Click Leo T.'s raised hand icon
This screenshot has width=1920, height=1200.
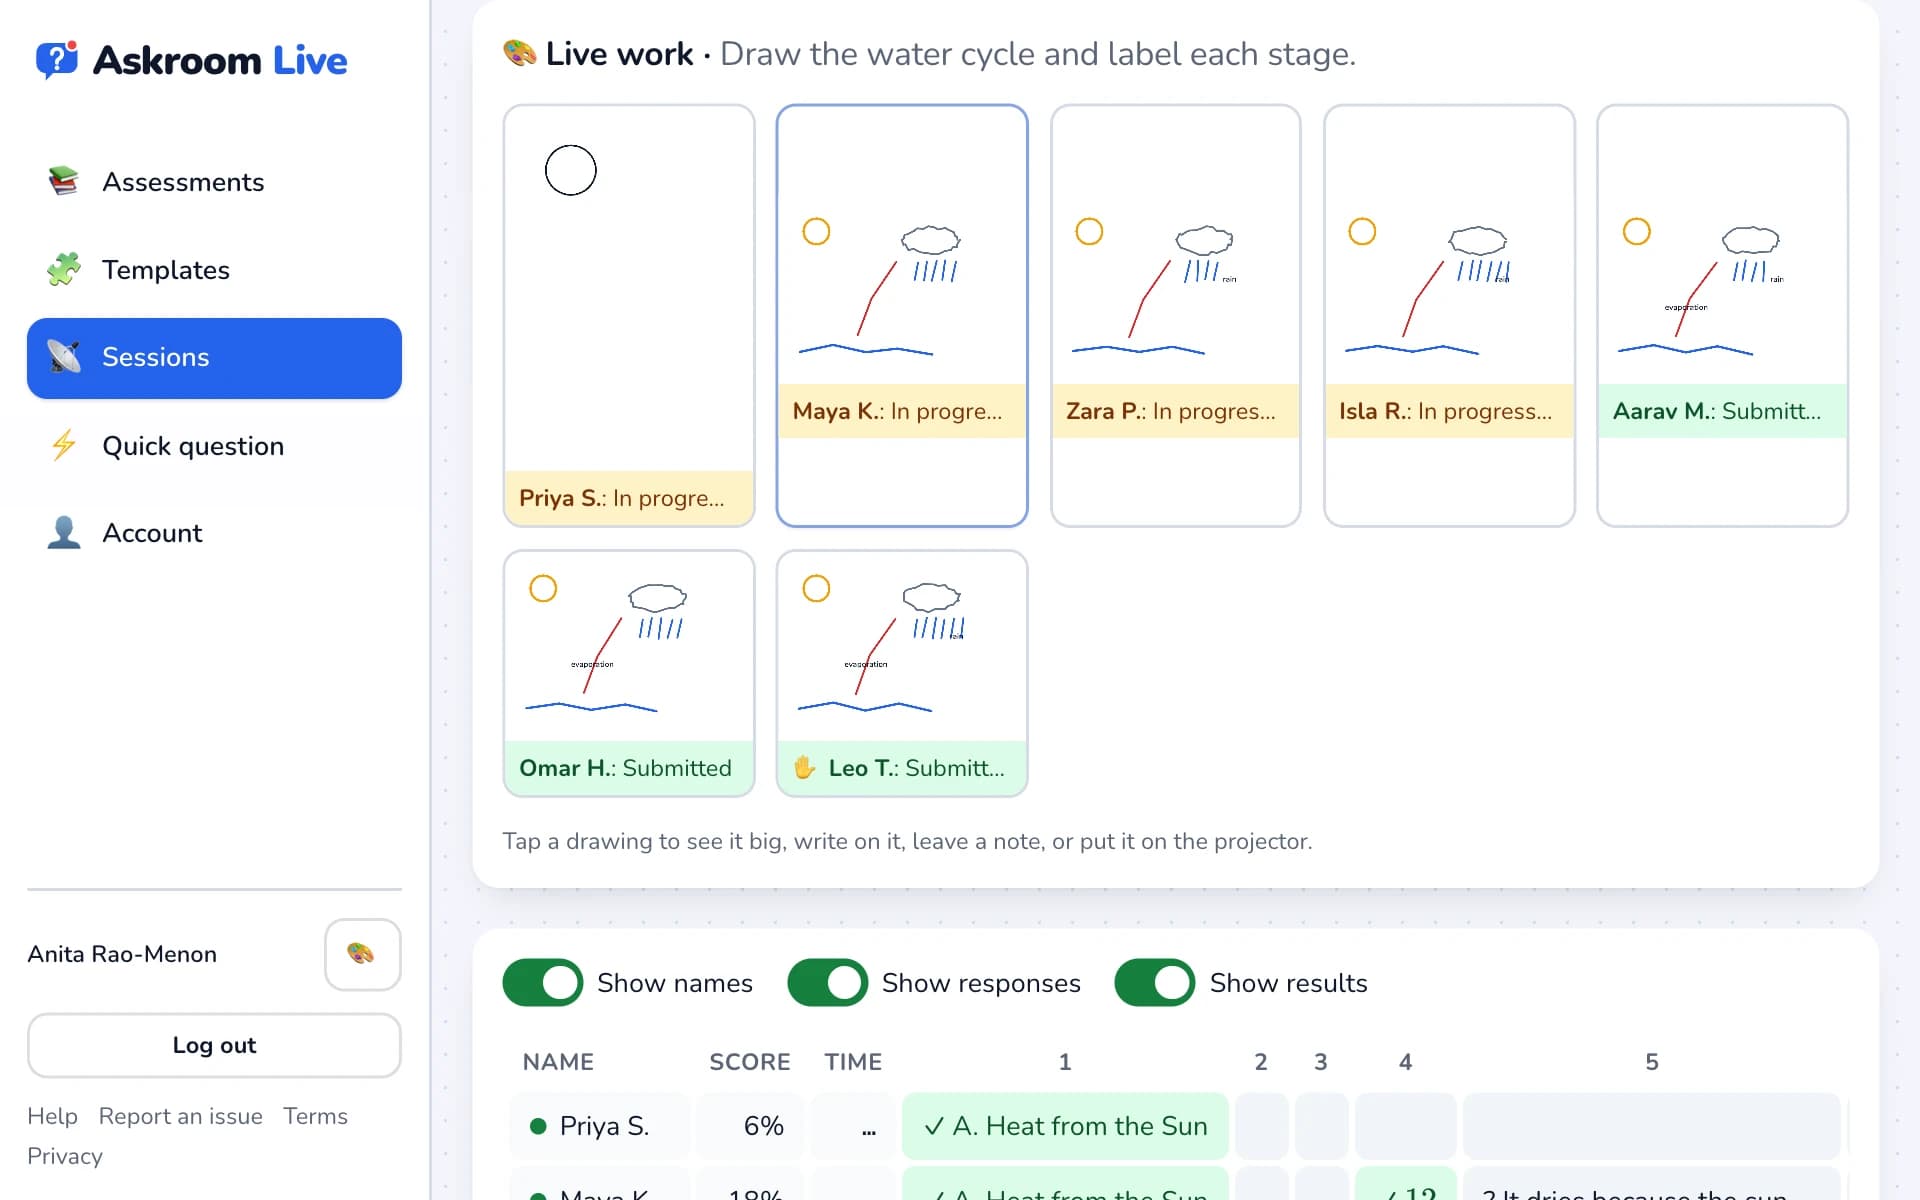pos(805,767)
